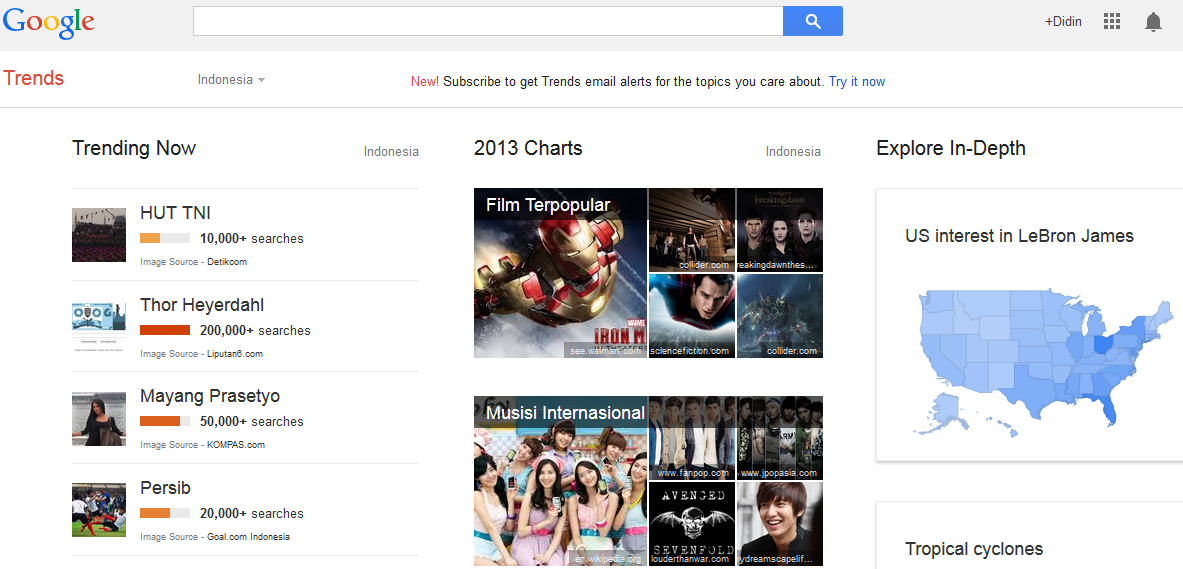
Task: Open the Liputan6.com image source link
Action: (x=235, y=354)
